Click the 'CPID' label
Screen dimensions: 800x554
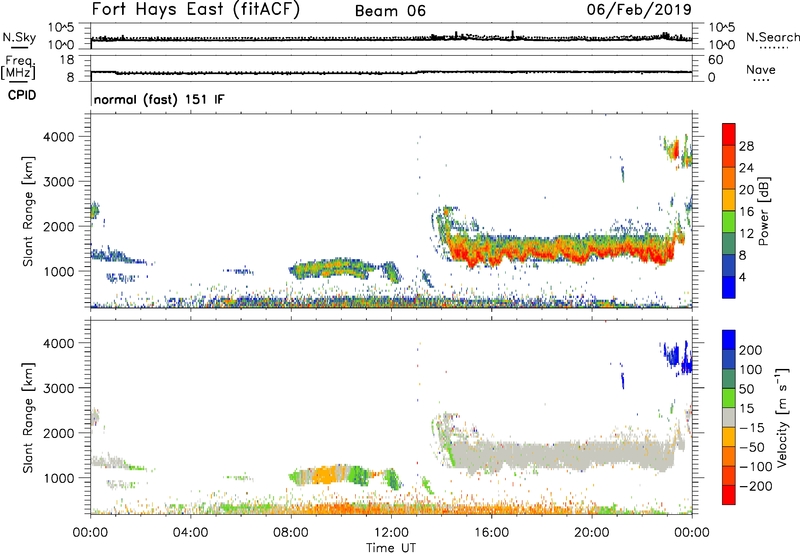(22, 95)
